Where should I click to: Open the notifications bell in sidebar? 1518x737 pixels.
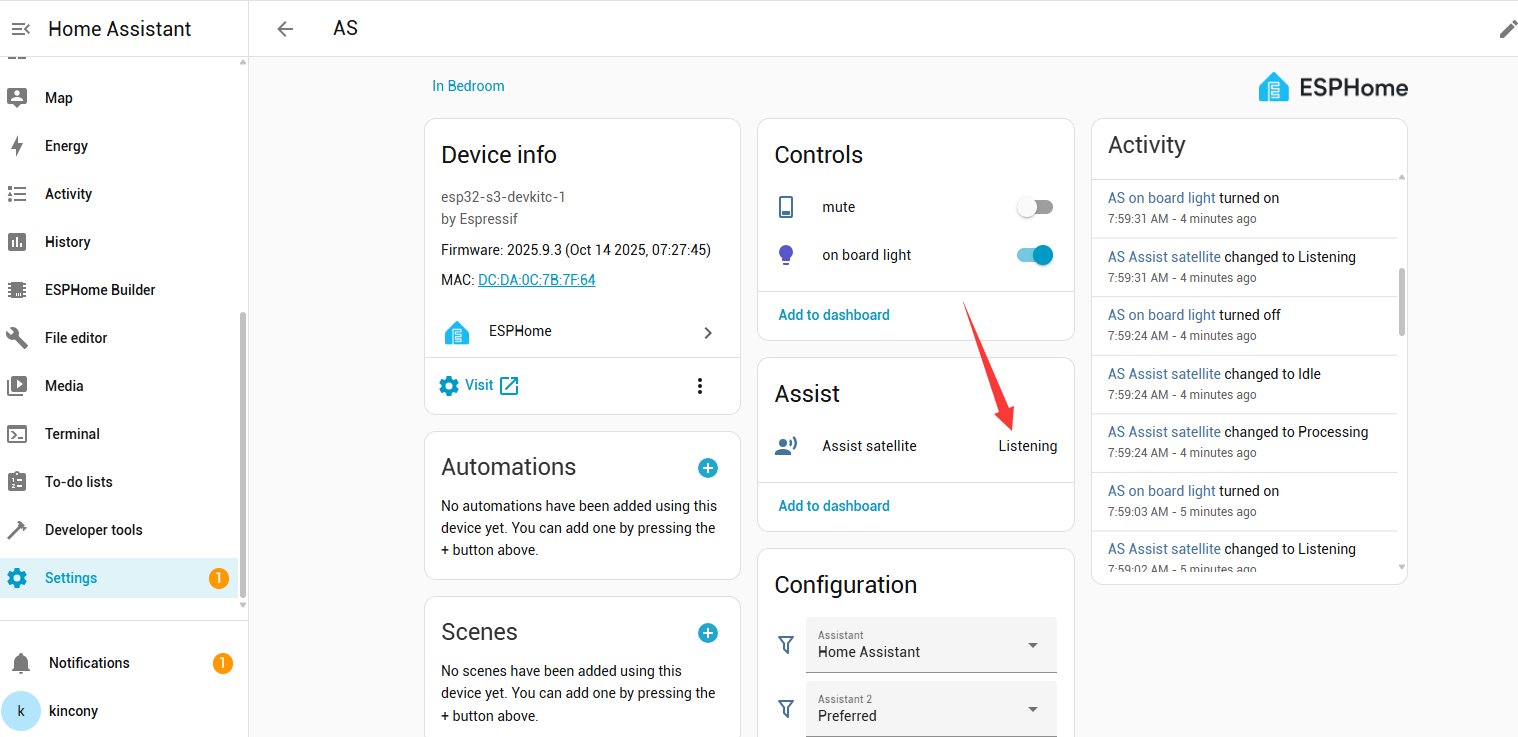[x=21, y=663]
